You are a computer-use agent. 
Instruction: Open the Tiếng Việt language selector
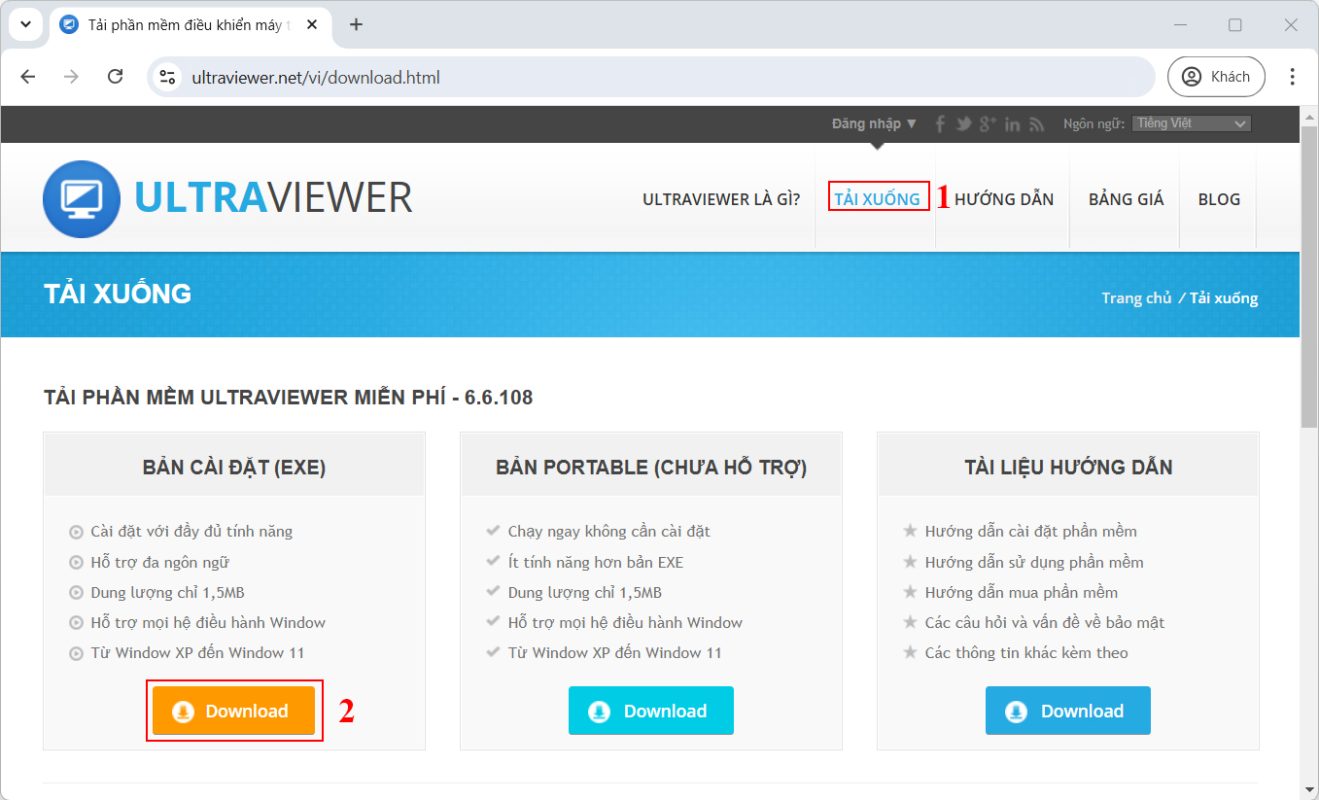coord(1190,122)
